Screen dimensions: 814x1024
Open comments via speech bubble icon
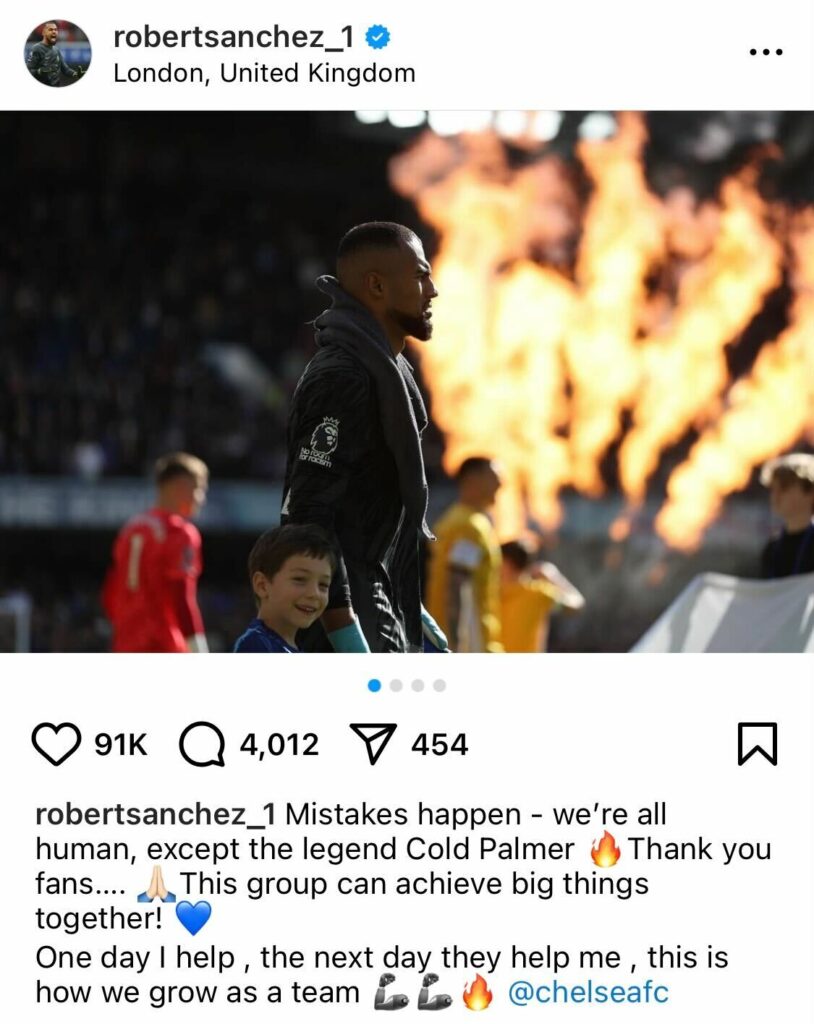(203, 744)
